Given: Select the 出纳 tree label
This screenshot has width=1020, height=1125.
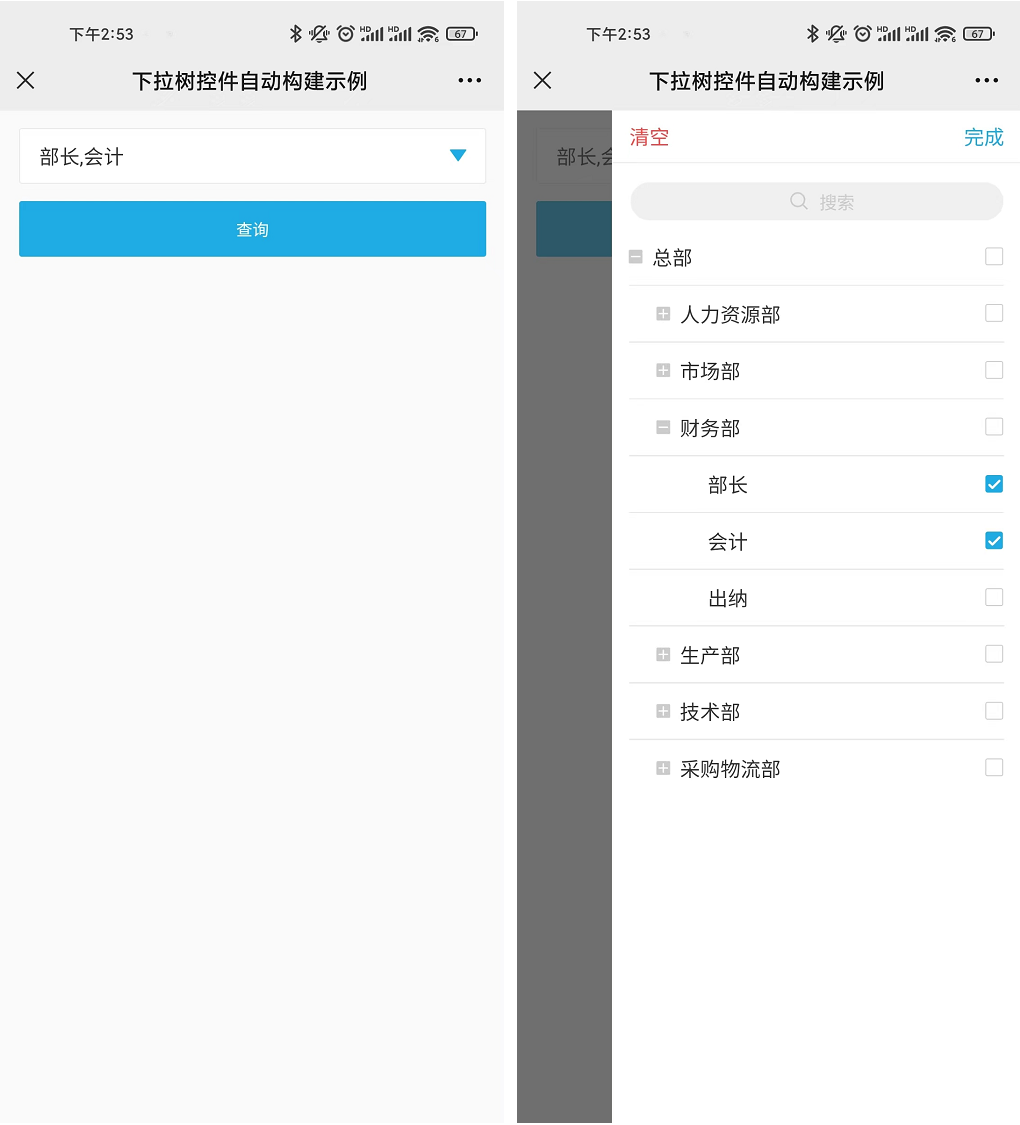Looking at the screenshot, I should click(x=727, y=598).
